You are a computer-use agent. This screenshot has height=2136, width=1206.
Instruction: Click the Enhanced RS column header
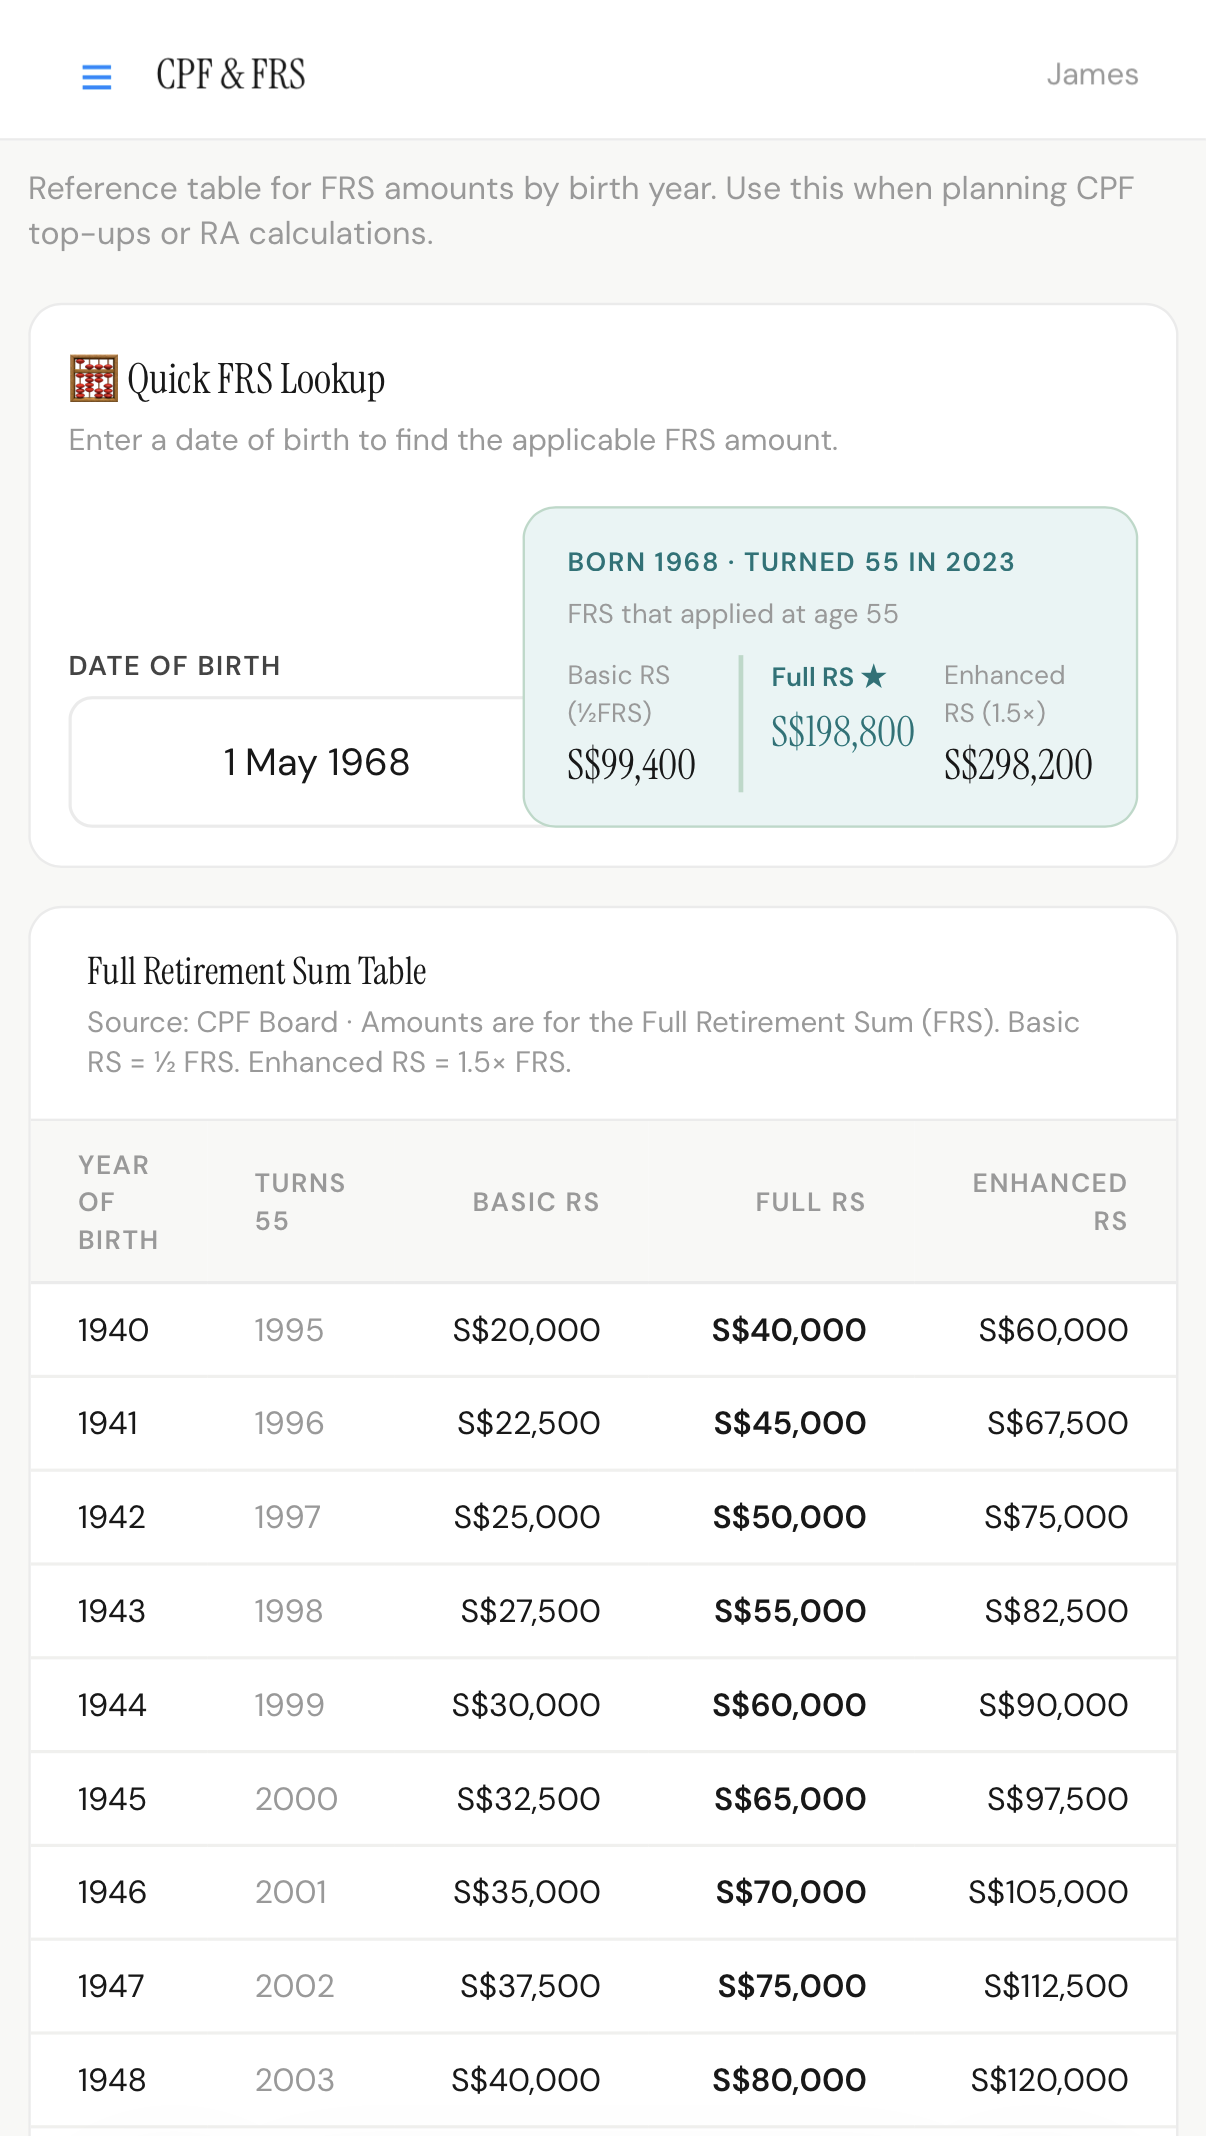point(1050,1202)
